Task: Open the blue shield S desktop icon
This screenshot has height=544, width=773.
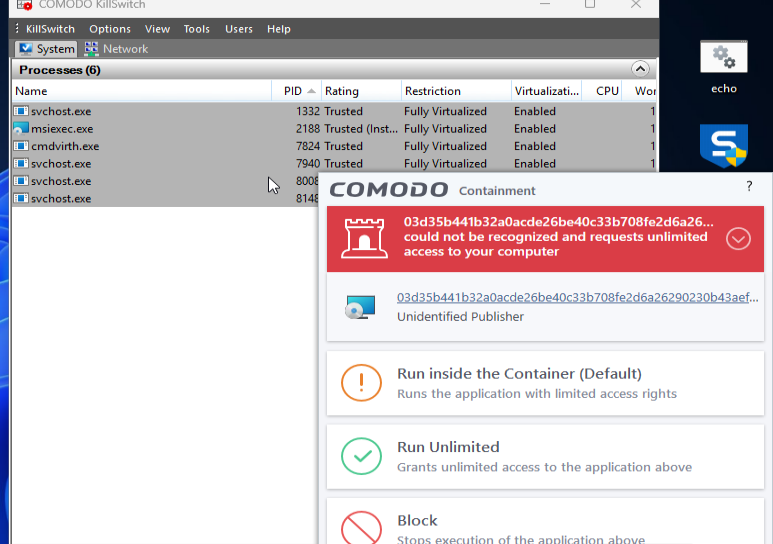Action: (x=724, y=146)
